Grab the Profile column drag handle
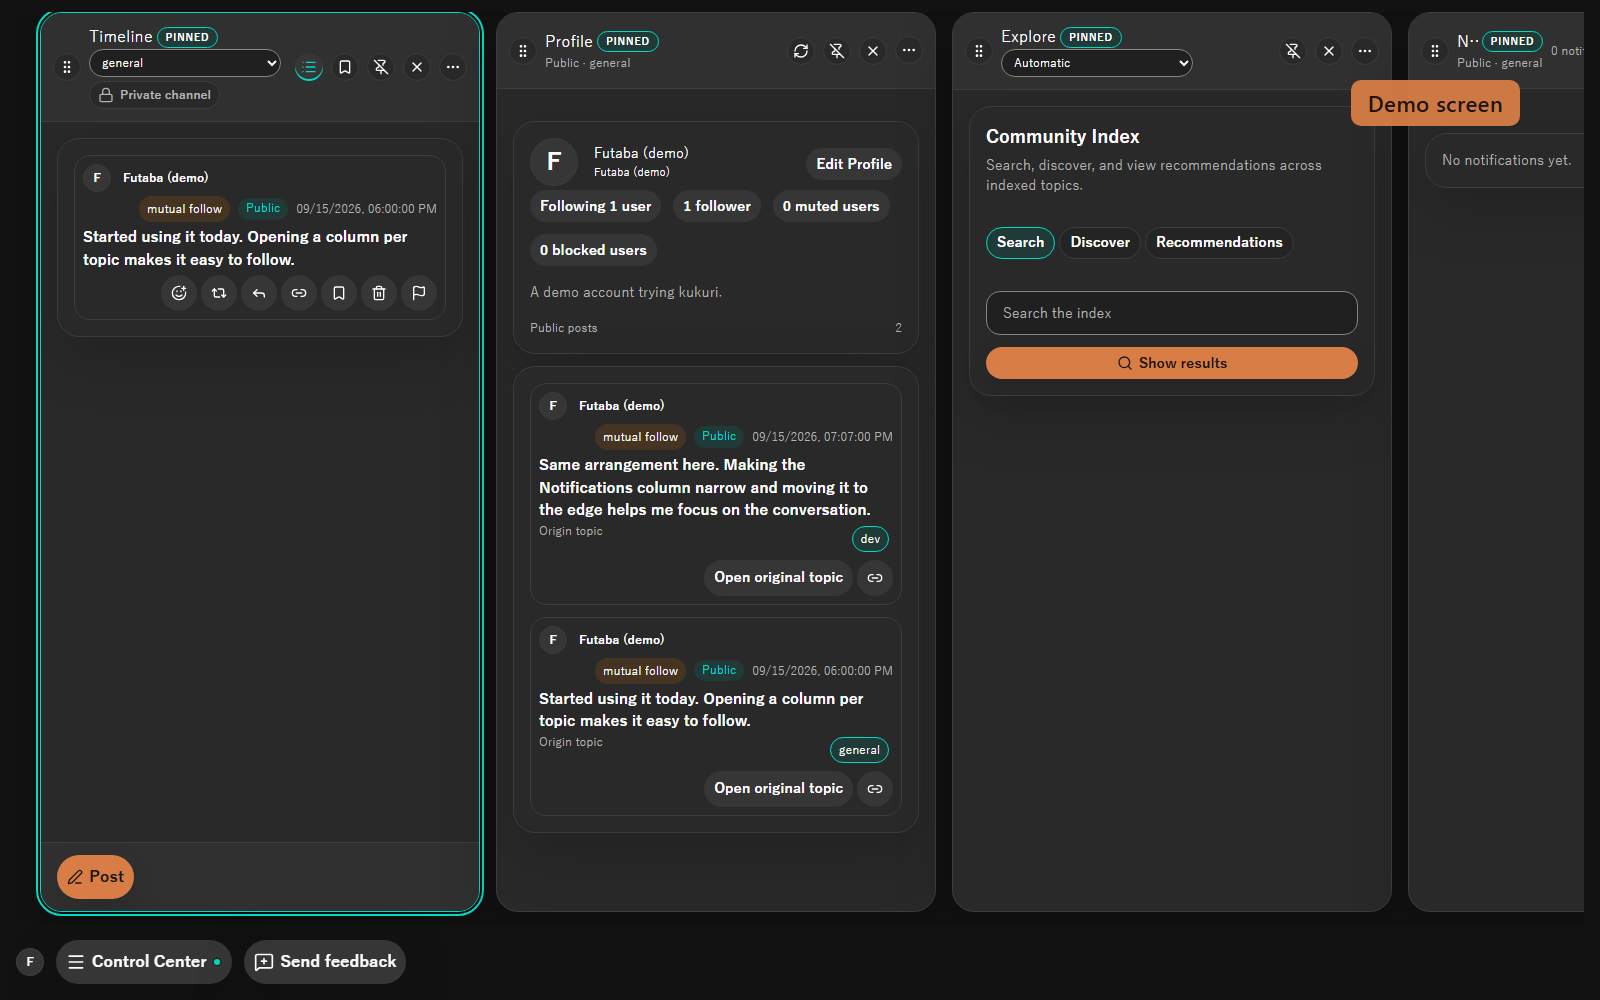1600x1000 pixels. pos(523,51)
